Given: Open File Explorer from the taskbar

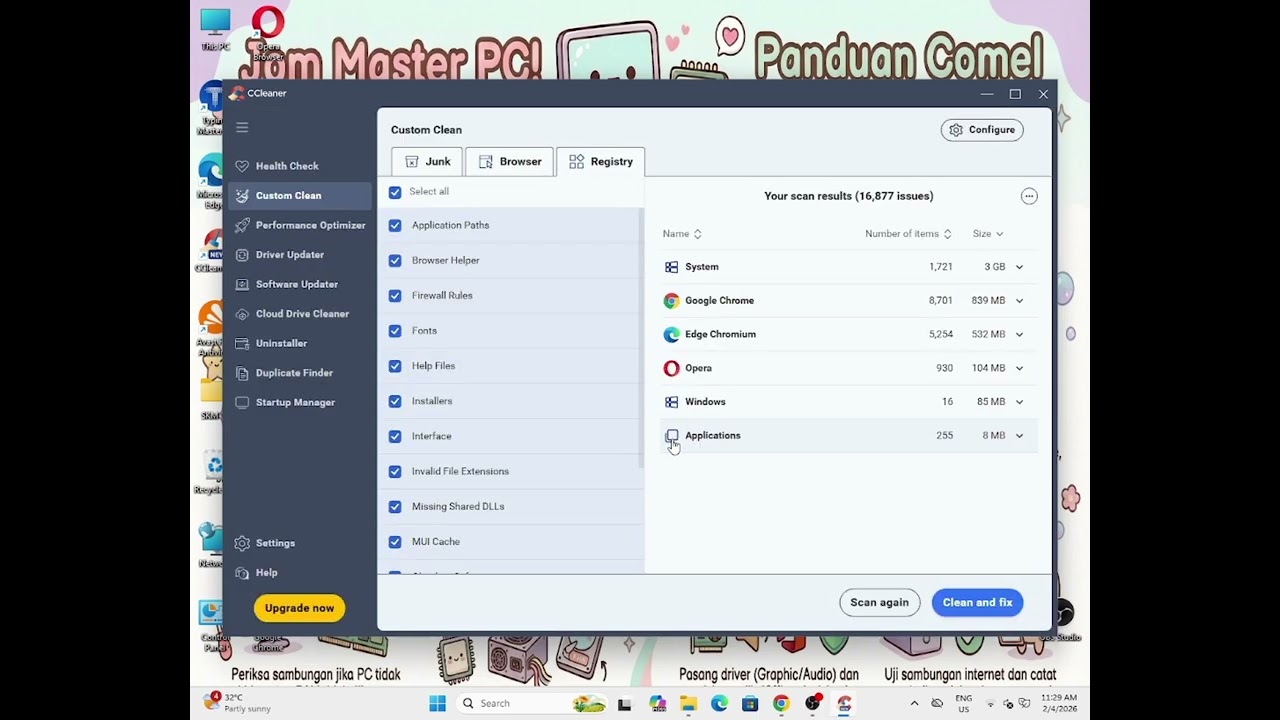Looking at the screenshot, I should pos(688,704).
